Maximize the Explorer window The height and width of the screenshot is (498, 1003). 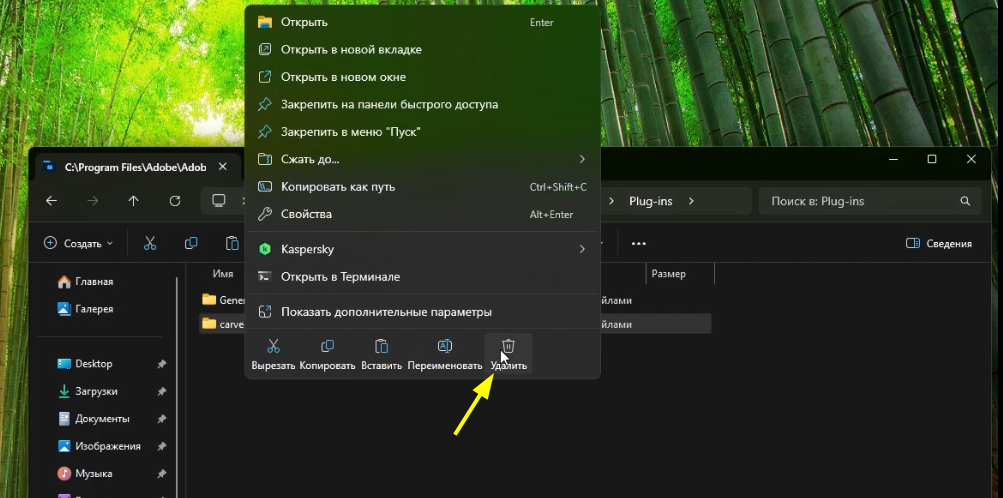[x=932, y=159]
